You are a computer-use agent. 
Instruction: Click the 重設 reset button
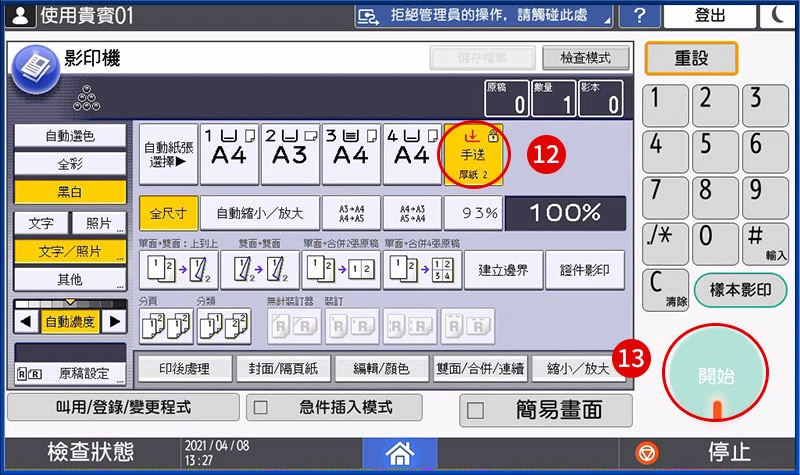point(691,58)
